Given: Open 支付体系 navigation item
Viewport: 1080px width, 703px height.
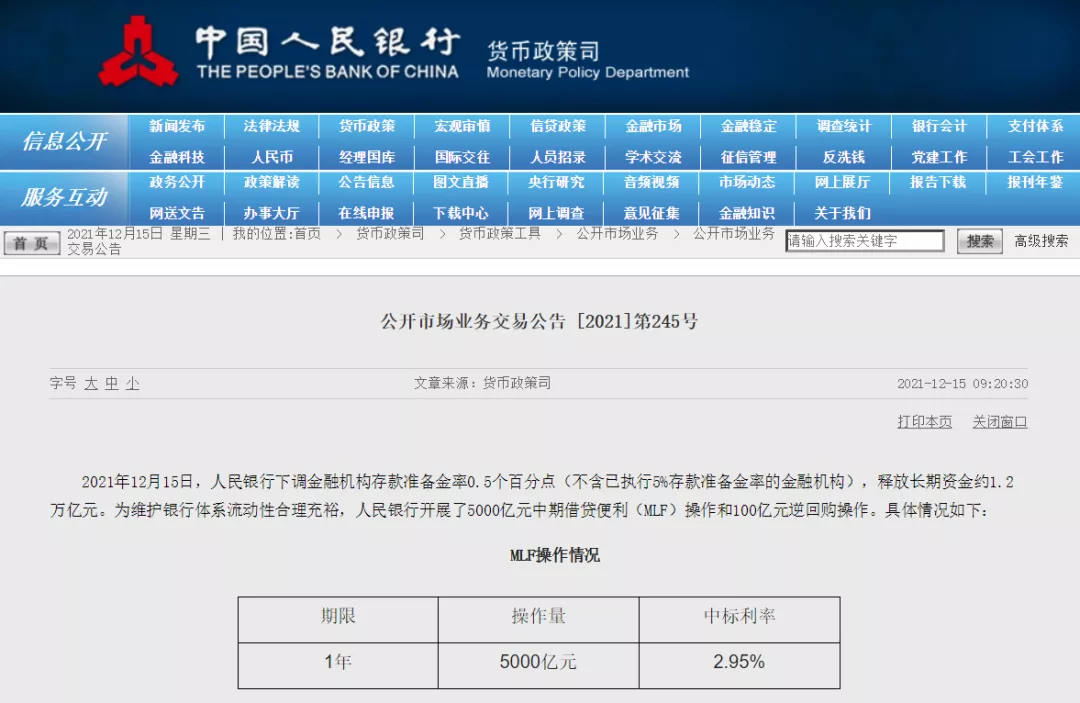Looking at the screenshot, I should click(x=1035, y=127).
